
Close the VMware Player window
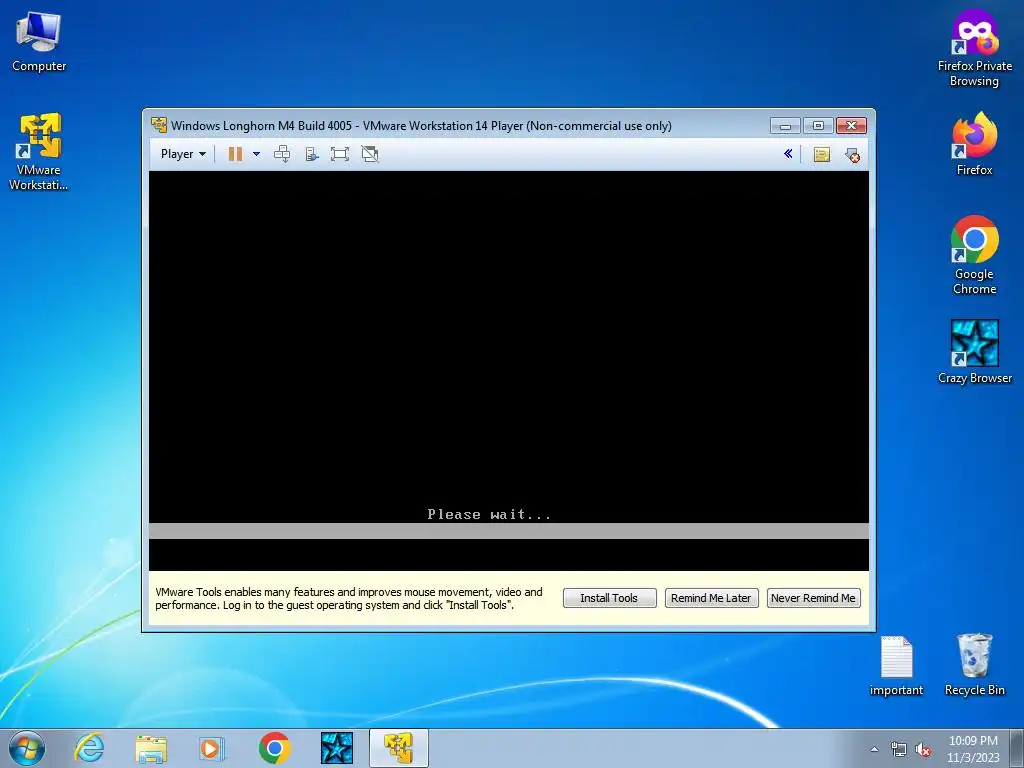click(852, 125)
